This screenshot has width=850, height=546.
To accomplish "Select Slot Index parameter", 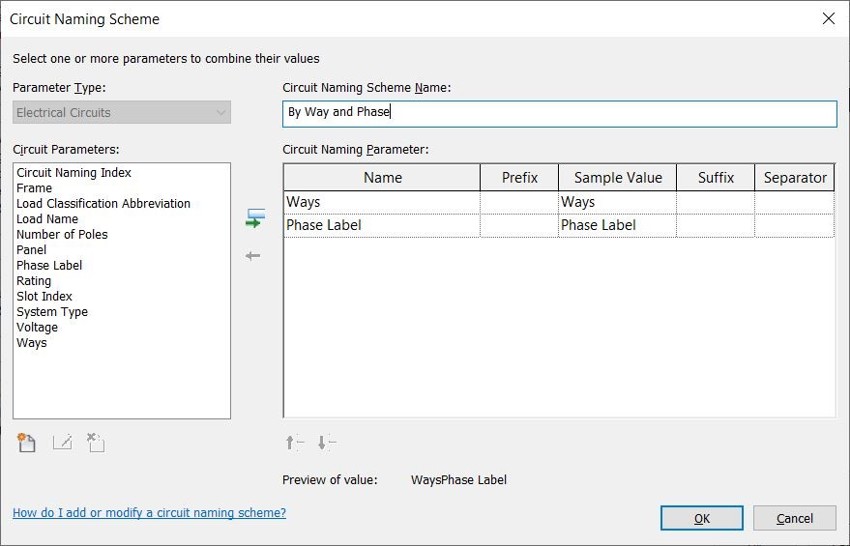I will [x=44, y=296].
